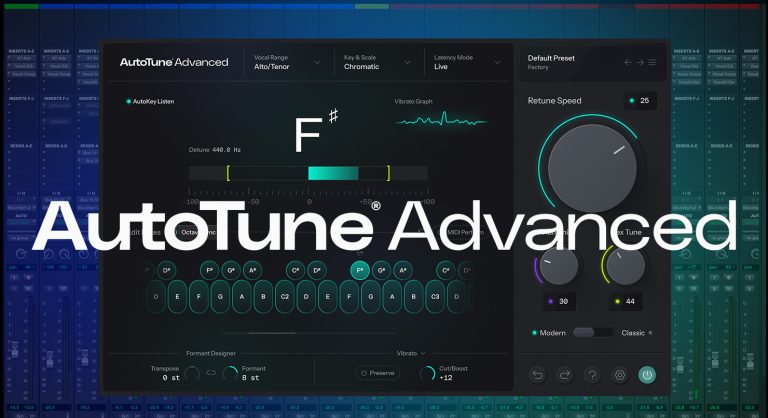The height and width of the screenshot is (418, 768).
Task: Click the large Retune Speed knob
Action: (x=592, y=168)
